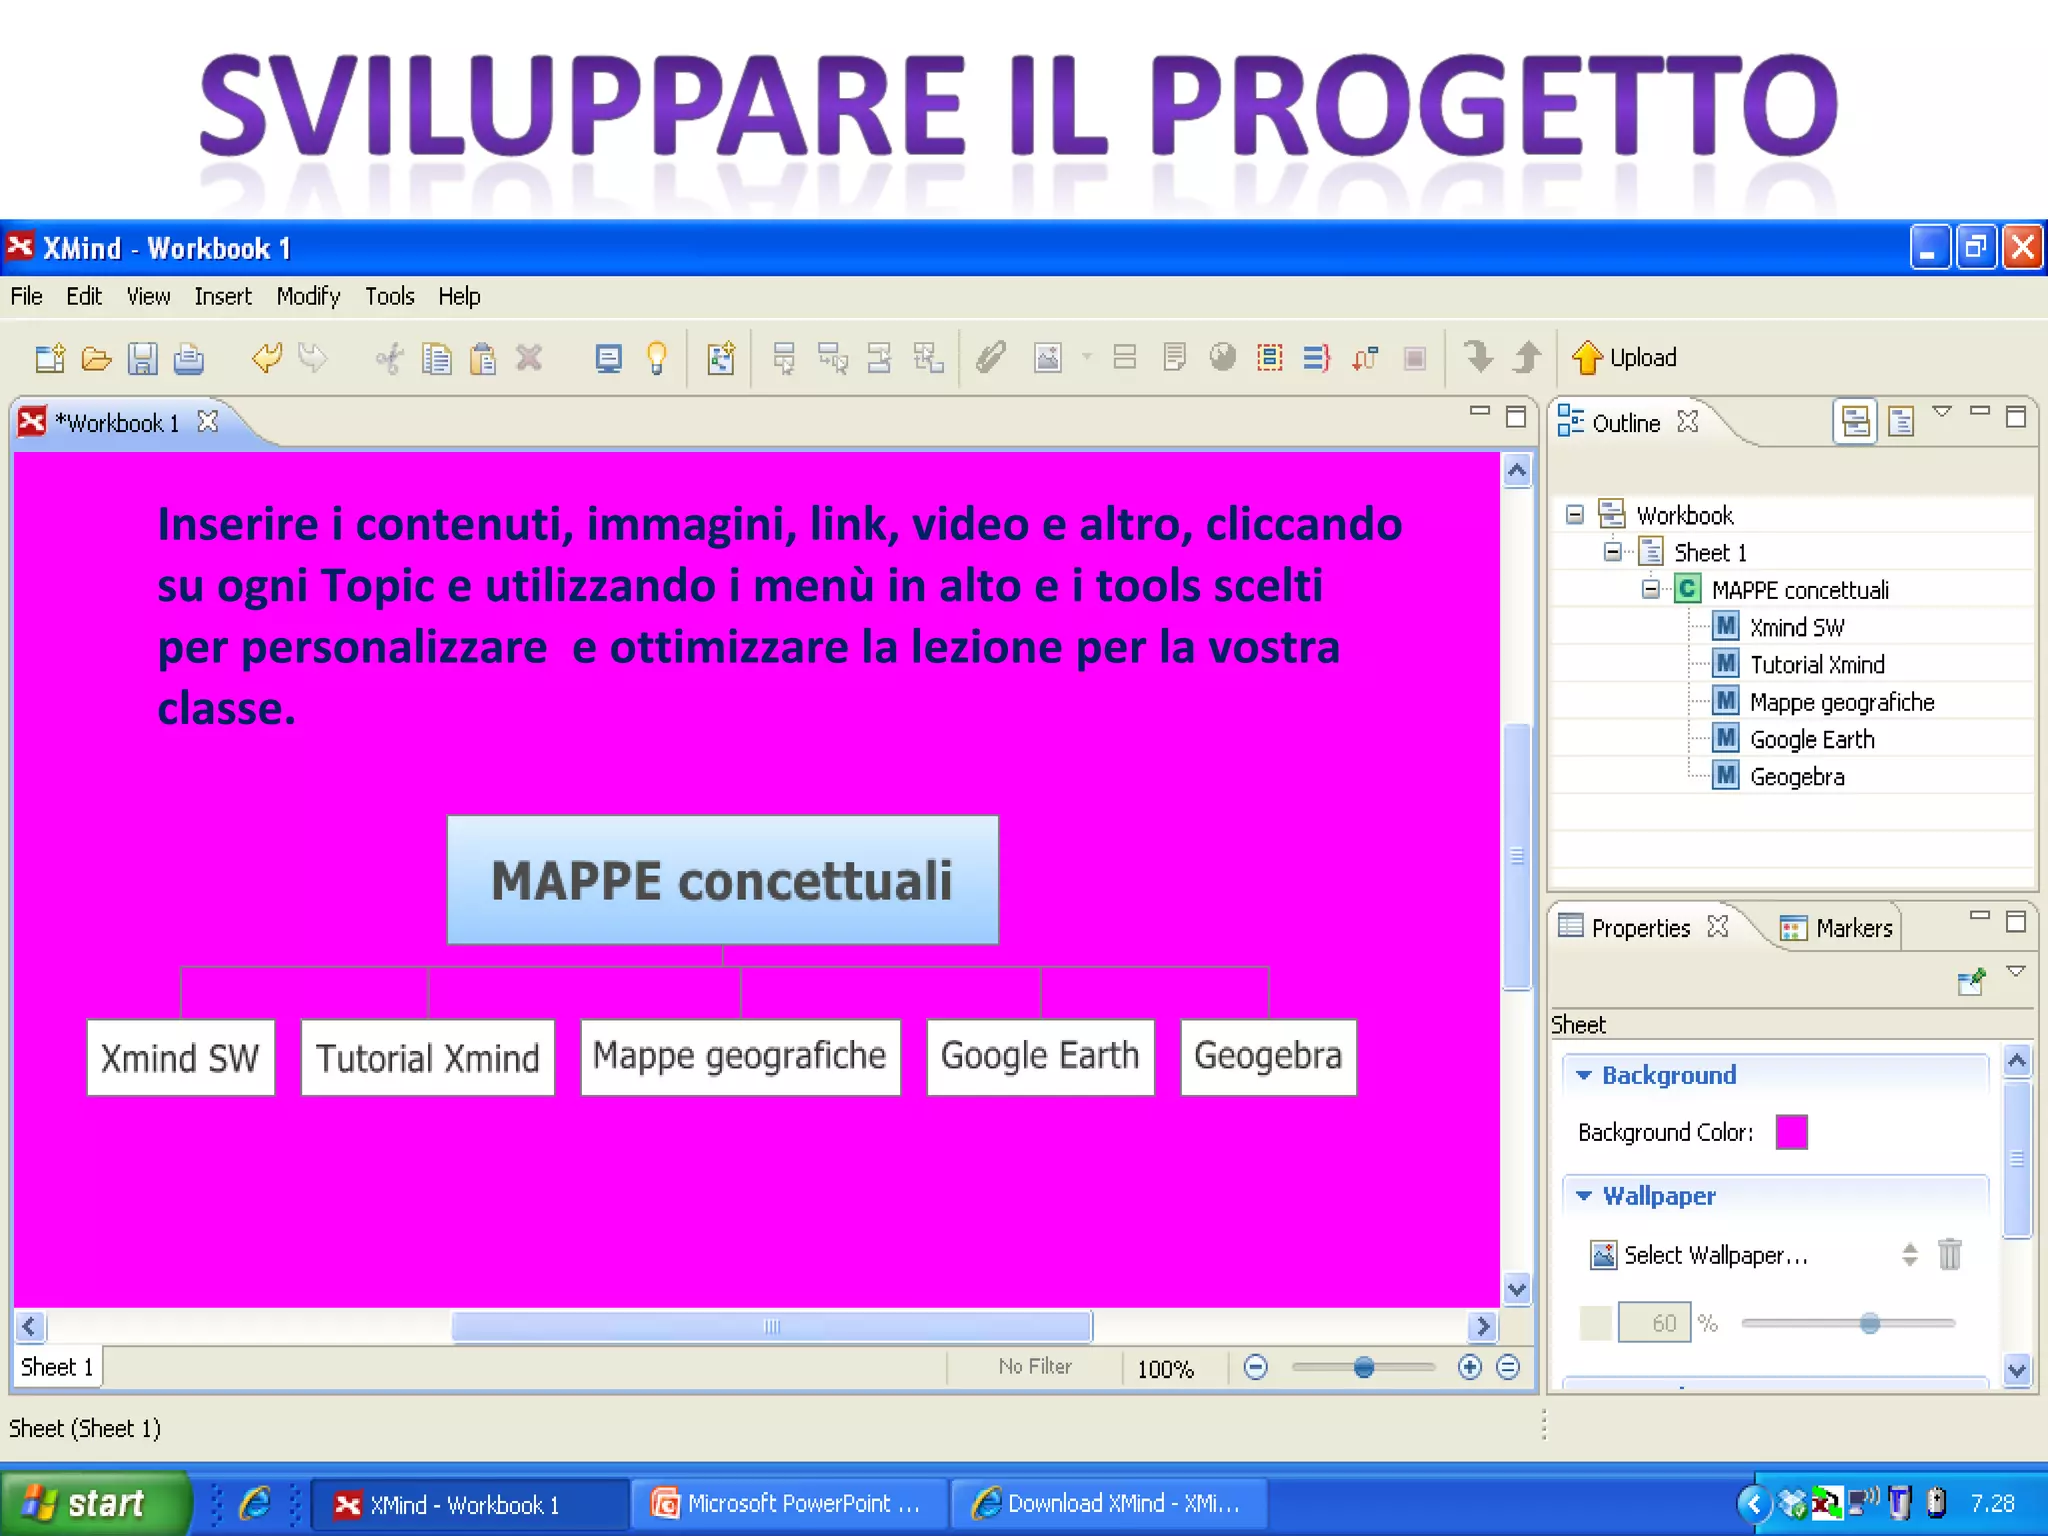Add relationship with connector icon
The image size is (2048, 1536).
point(1365,357)
